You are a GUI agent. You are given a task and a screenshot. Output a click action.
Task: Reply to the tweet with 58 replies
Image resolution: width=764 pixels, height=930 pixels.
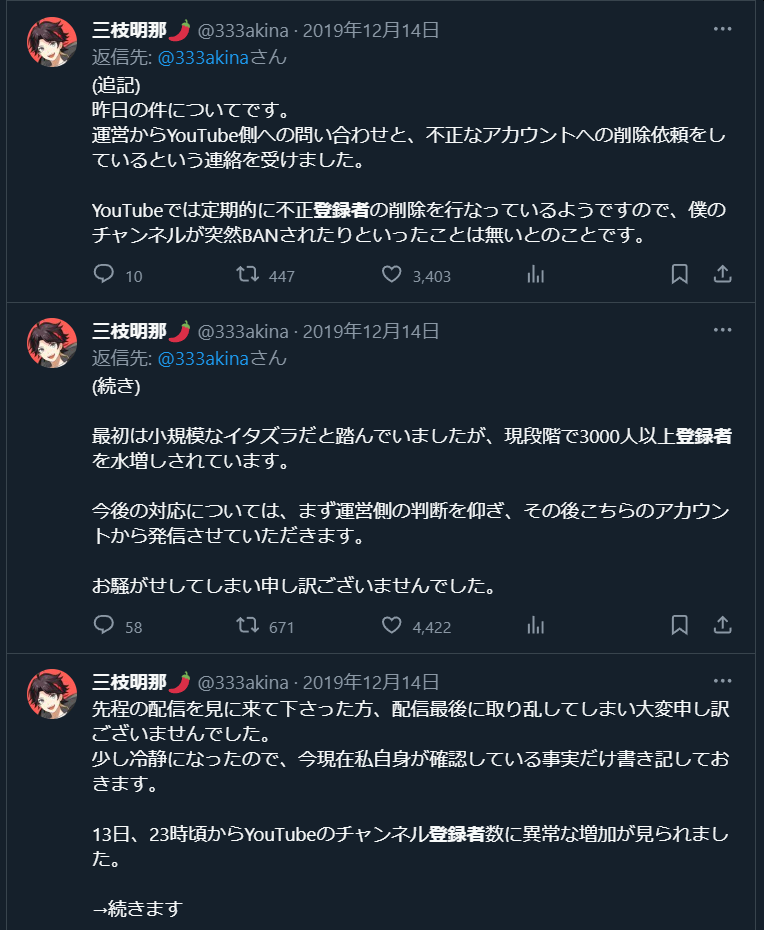tap(104, 626)
